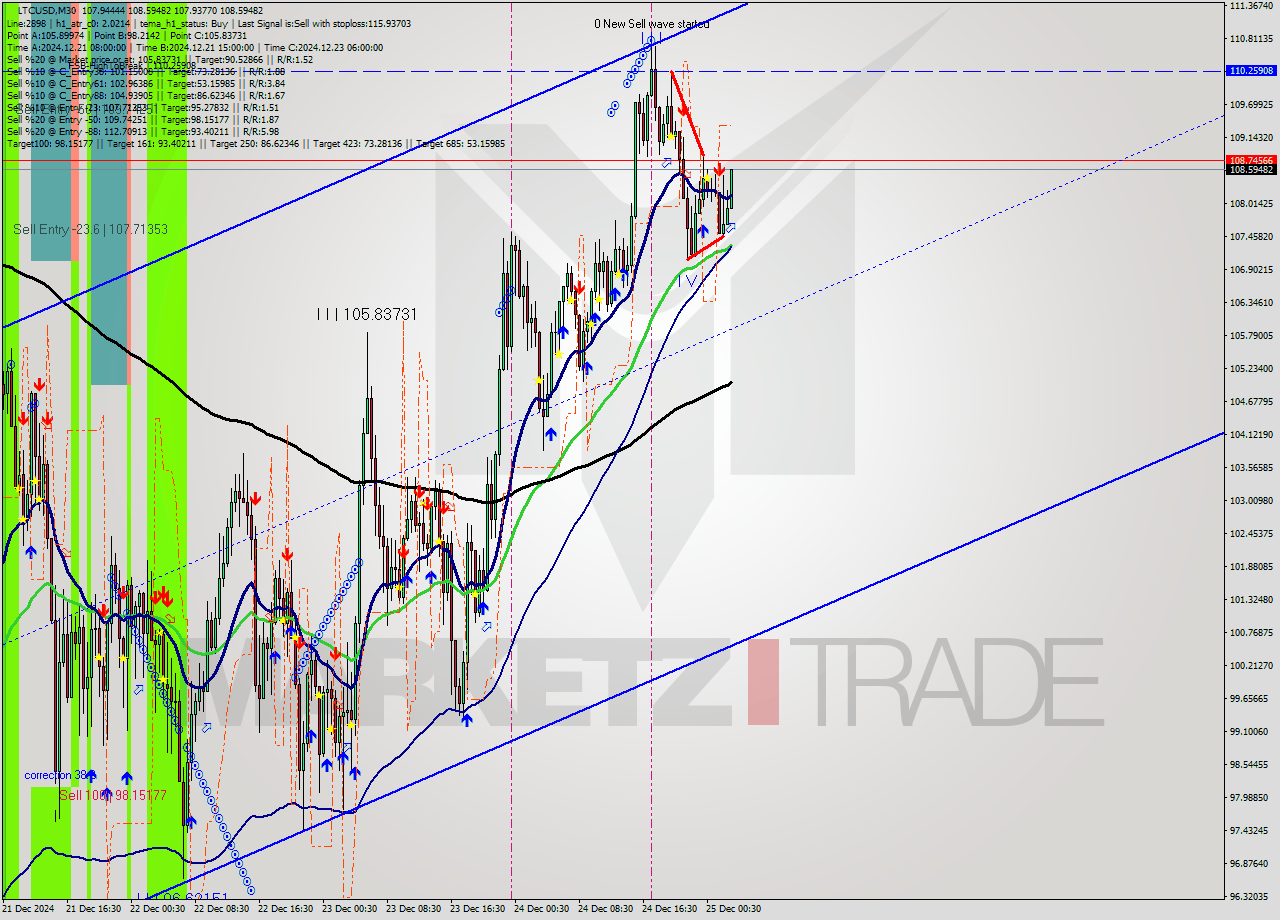Select the '23 Dec 00:30' time axis label
The image size is (1280, 920).
(x=350, y=909)
